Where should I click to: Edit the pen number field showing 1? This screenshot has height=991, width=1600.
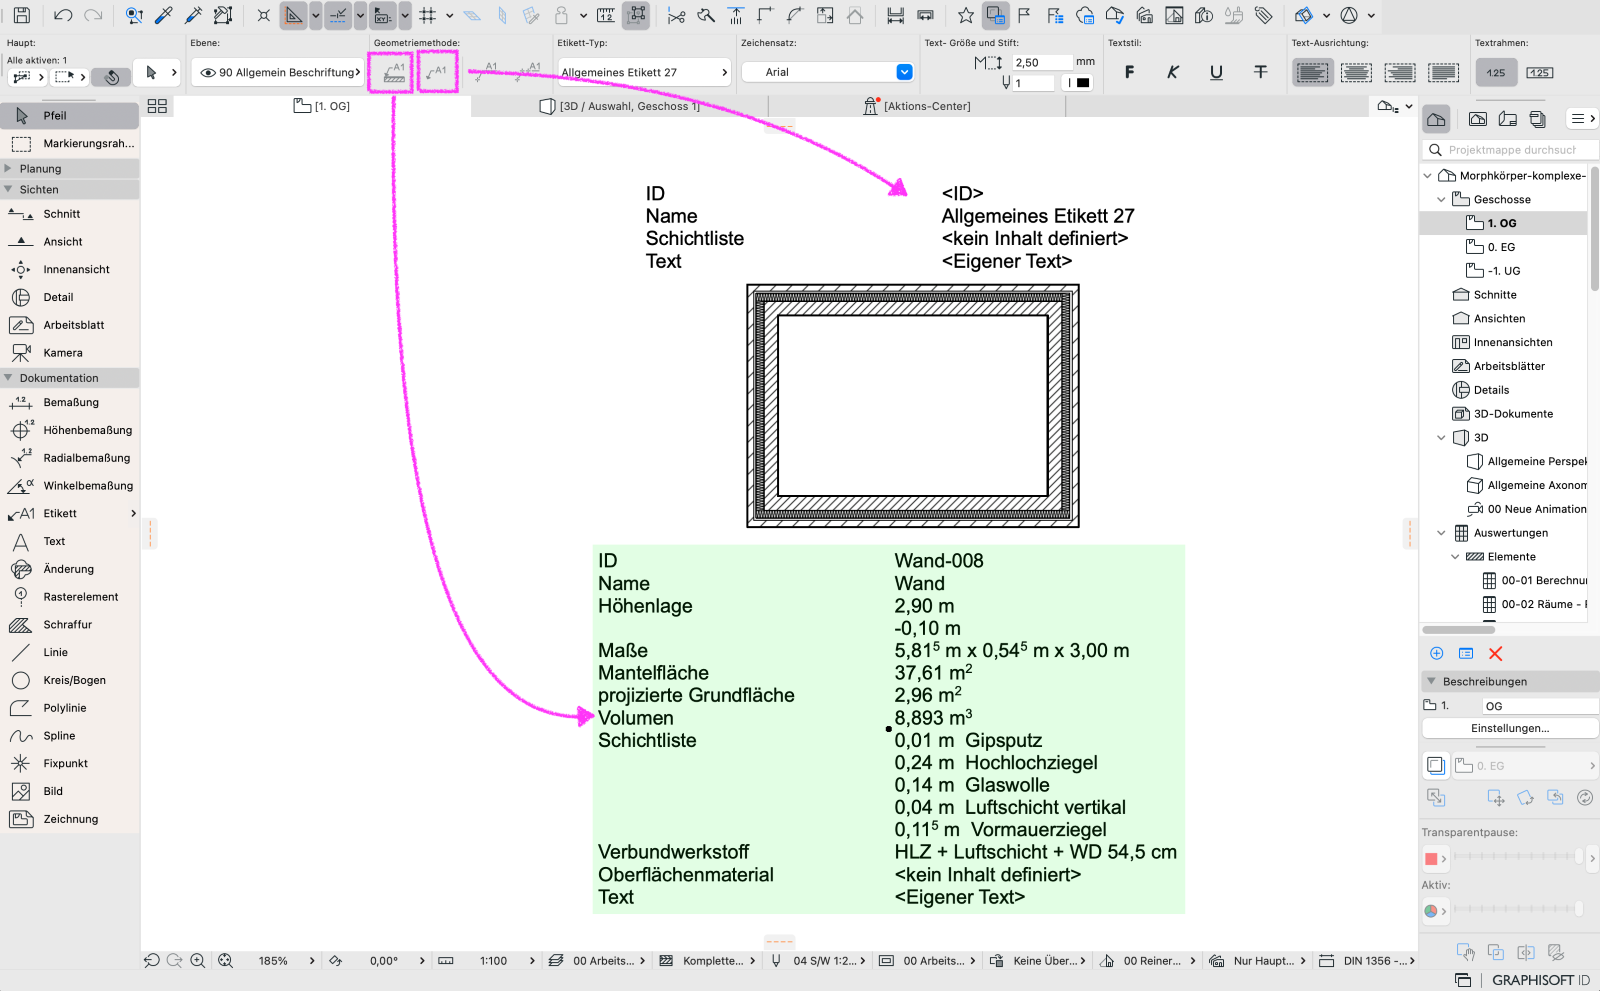coord(1034,83)
